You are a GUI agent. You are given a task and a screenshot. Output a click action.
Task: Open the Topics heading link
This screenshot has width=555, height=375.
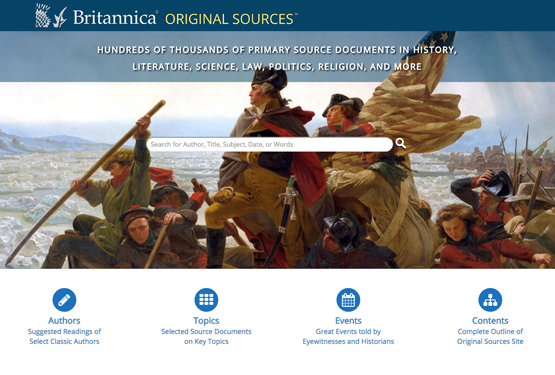tap(206, 321)
